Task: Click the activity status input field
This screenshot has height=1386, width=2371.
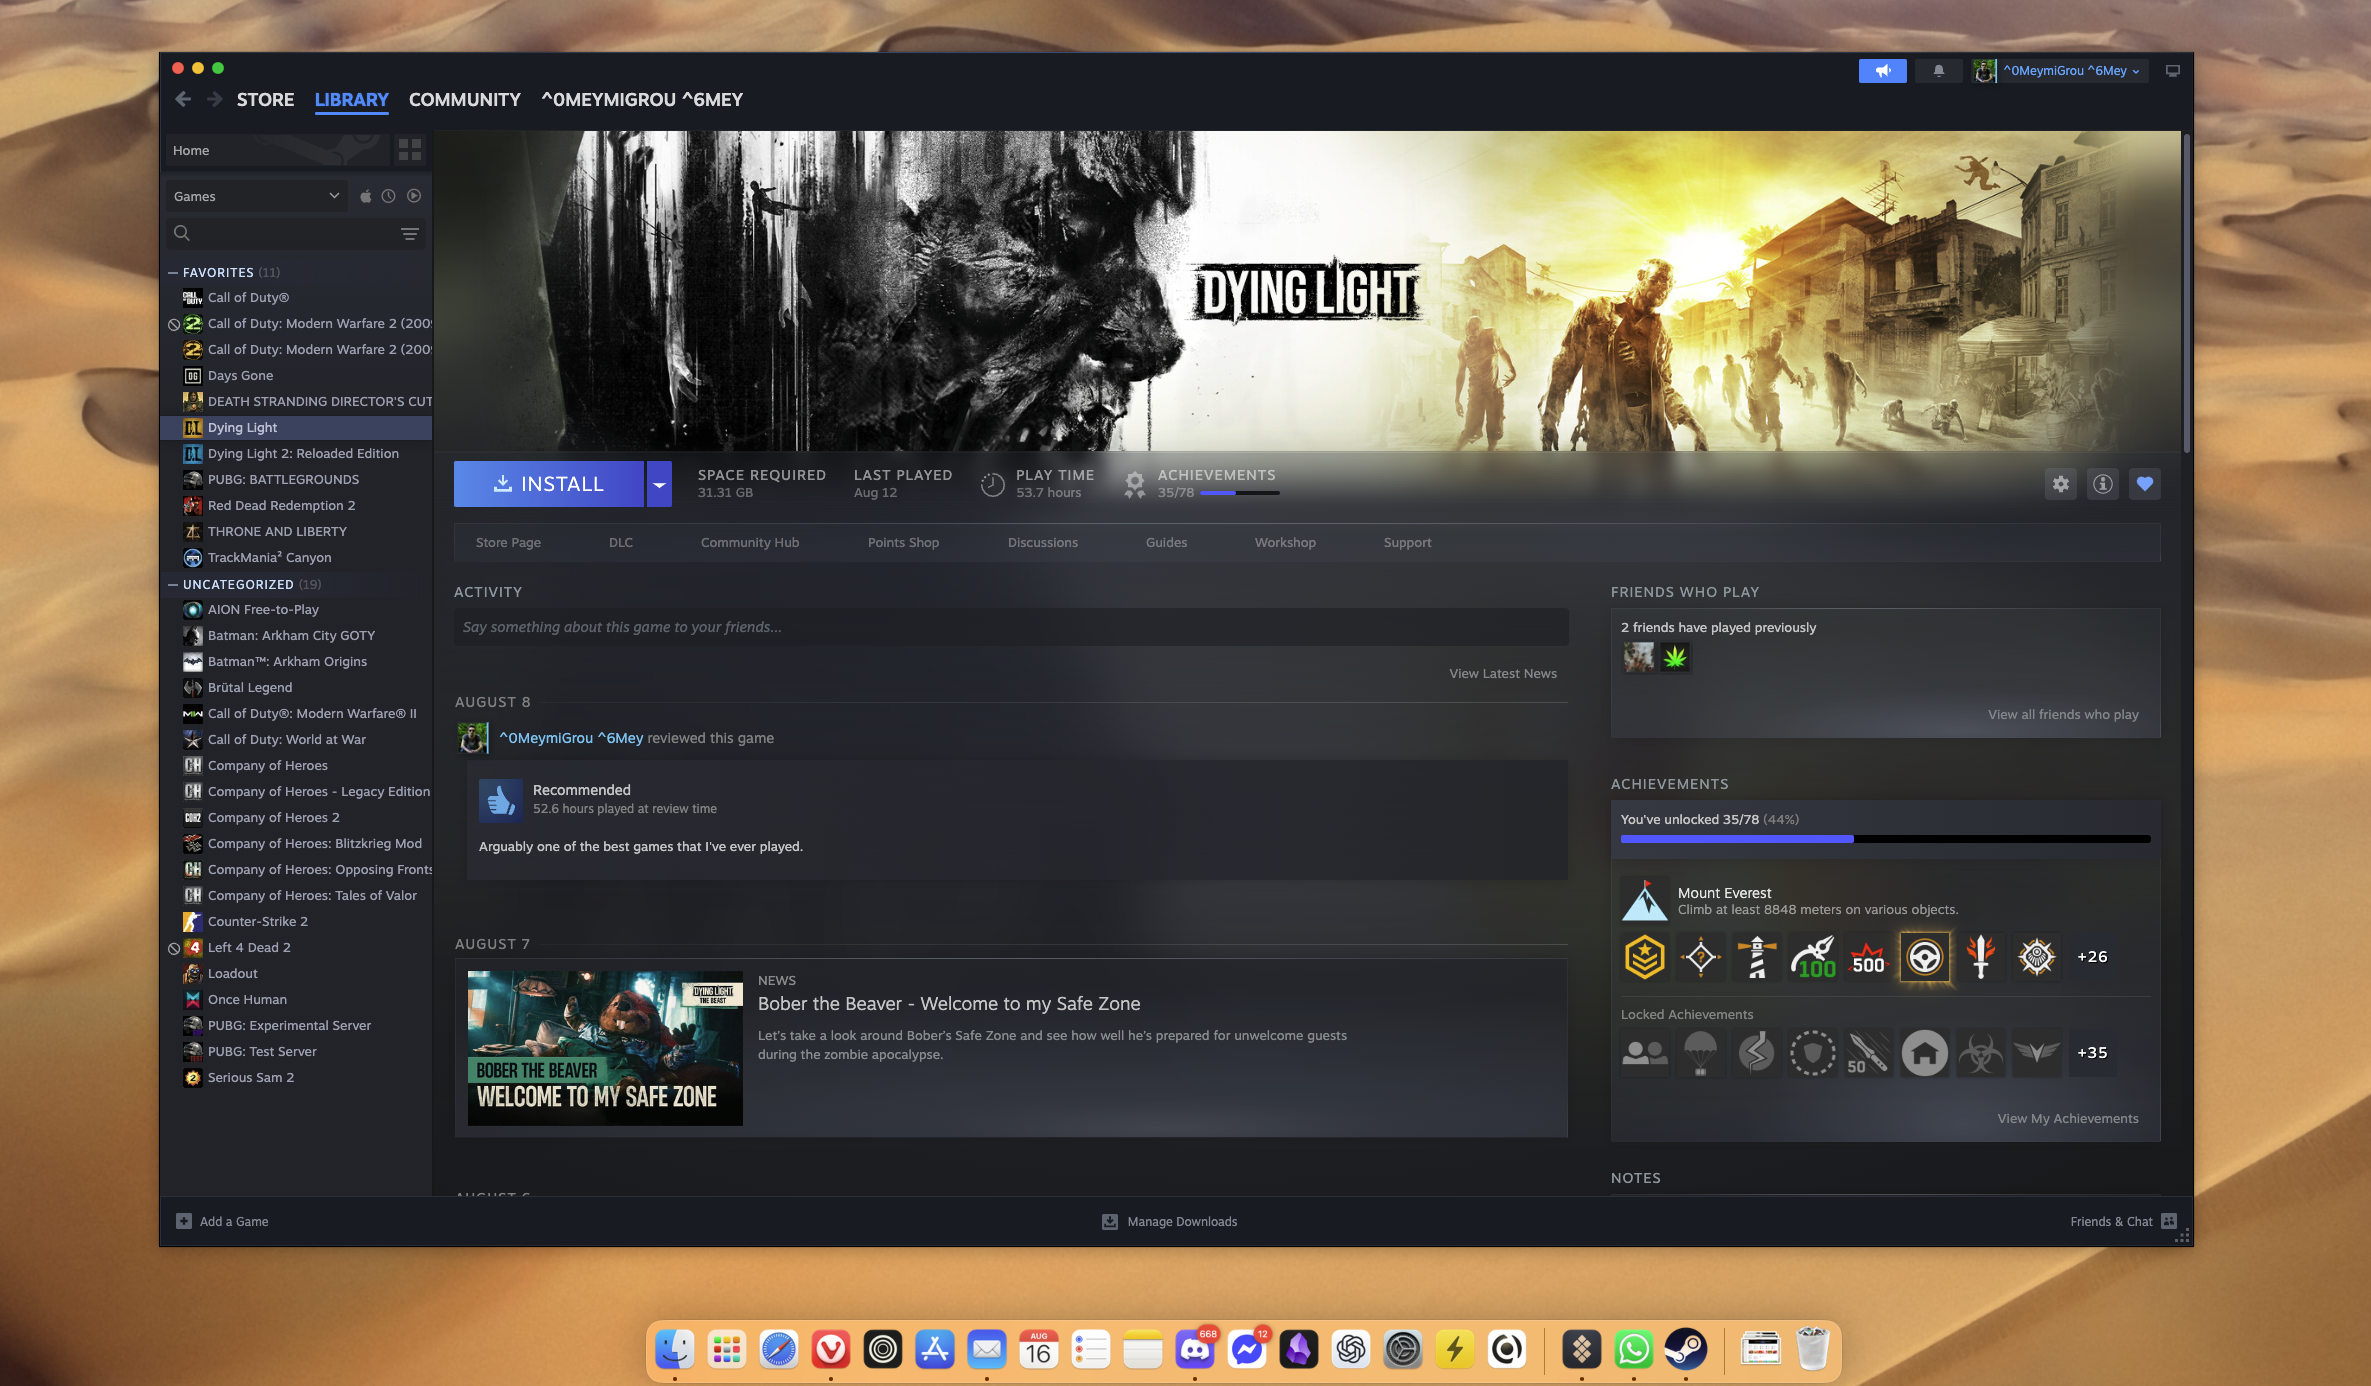Action: point(1011,627)
